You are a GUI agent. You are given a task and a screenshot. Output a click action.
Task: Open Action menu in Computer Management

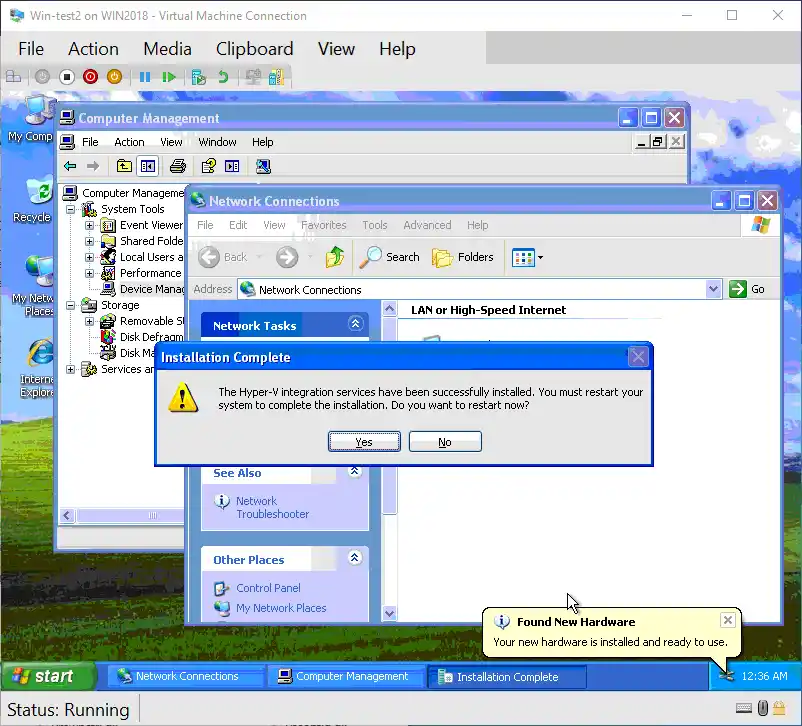pos(129,142)
